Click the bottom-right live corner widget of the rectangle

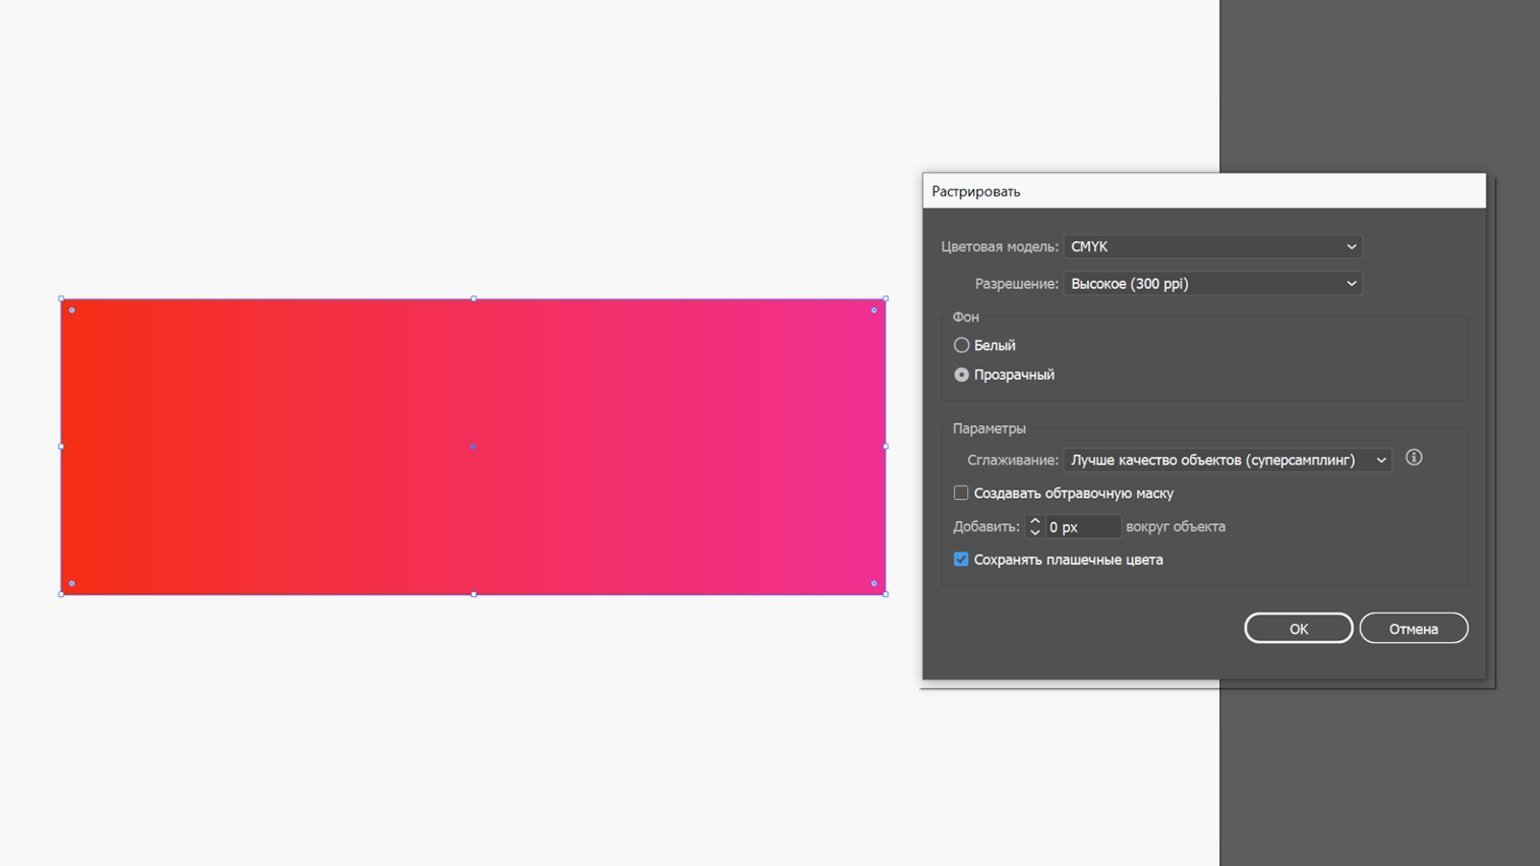point(874,583)
